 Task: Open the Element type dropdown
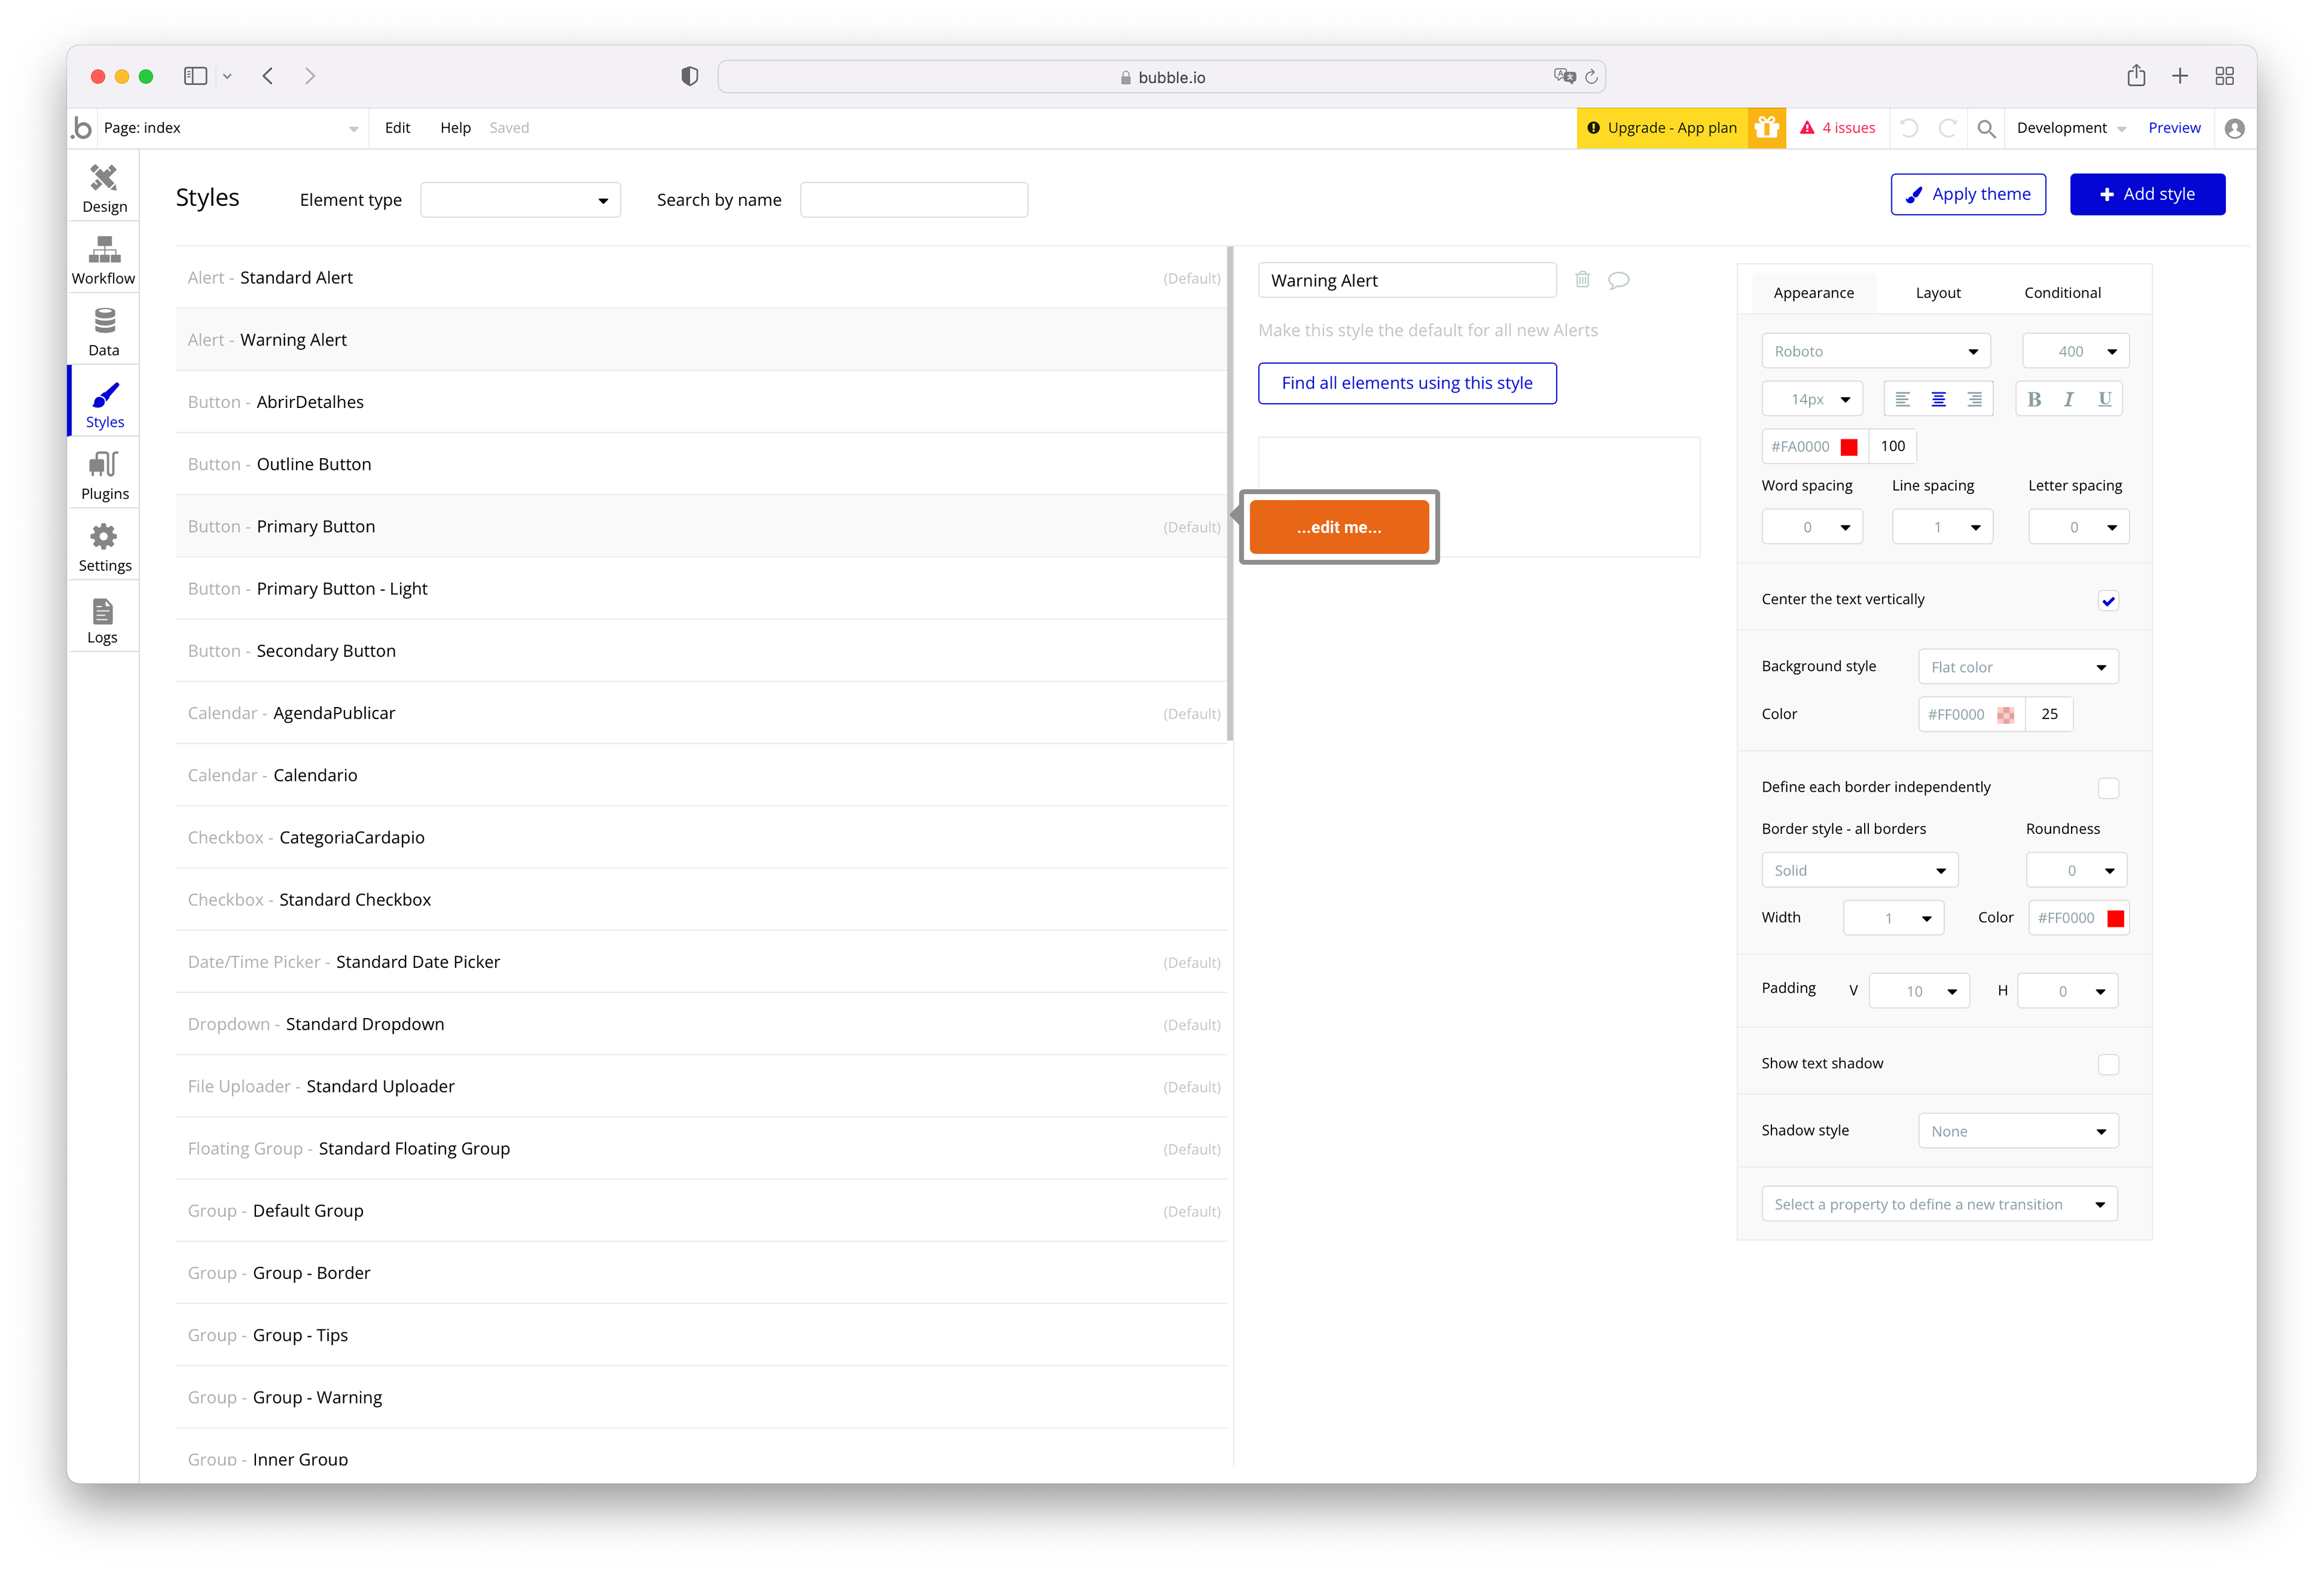pos(520,200)
